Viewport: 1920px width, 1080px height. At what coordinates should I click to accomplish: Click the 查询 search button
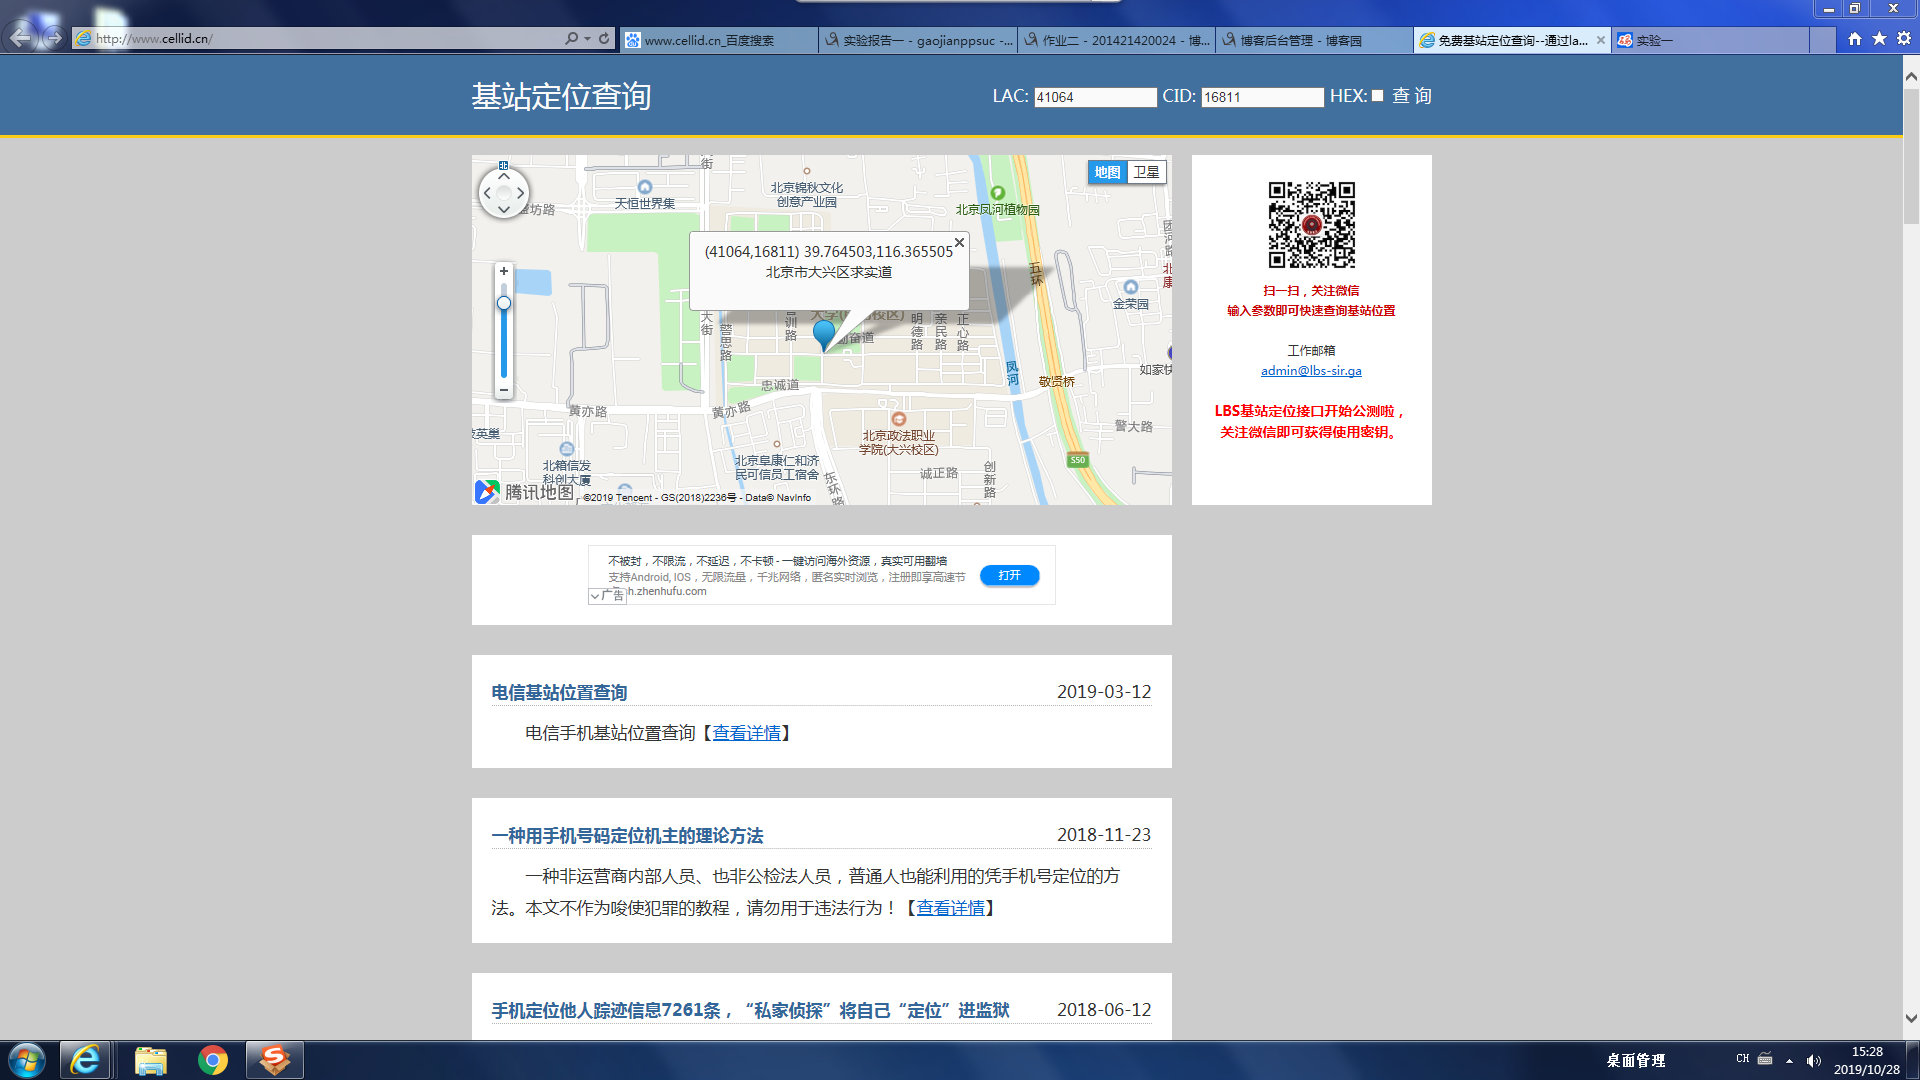tap(1412, 96)
